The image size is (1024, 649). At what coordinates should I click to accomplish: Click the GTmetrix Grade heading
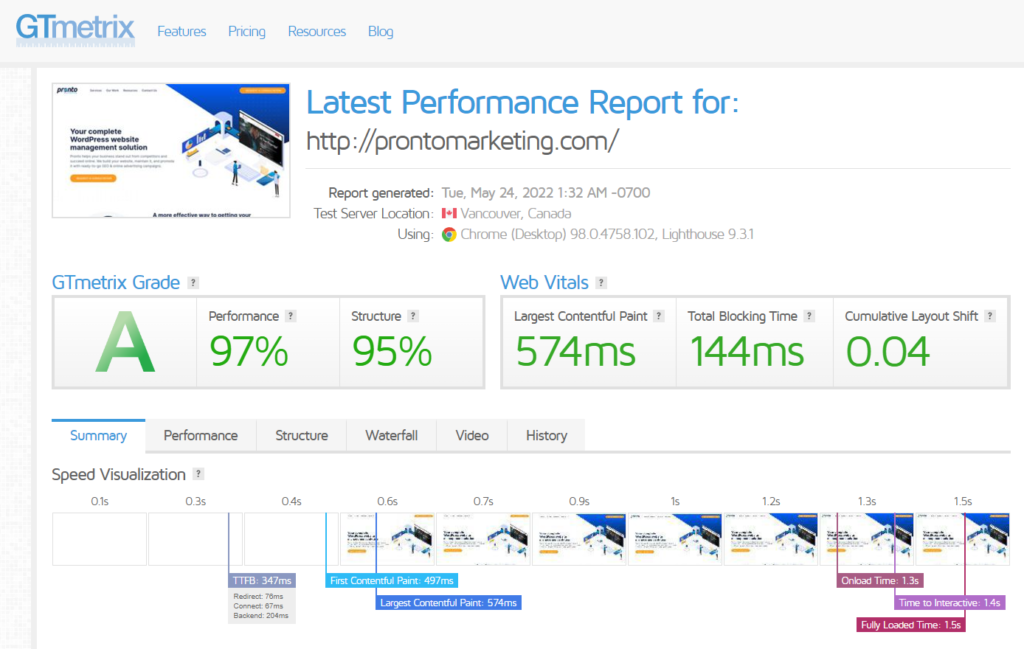[116, 283]
